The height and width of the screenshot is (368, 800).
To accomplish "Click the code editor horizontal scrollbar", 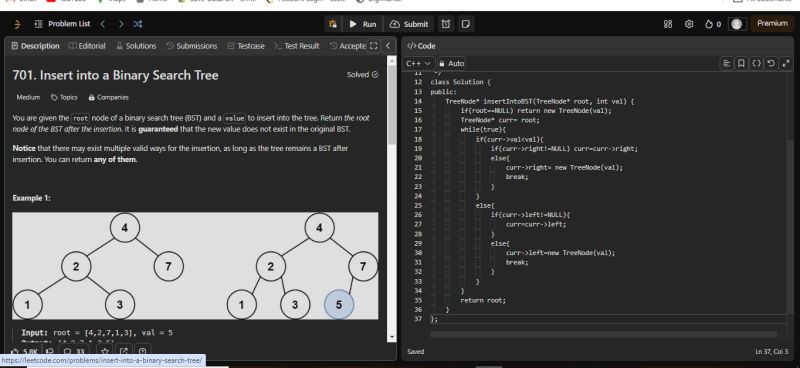I will pyautogui.click(x=604, y=335).
